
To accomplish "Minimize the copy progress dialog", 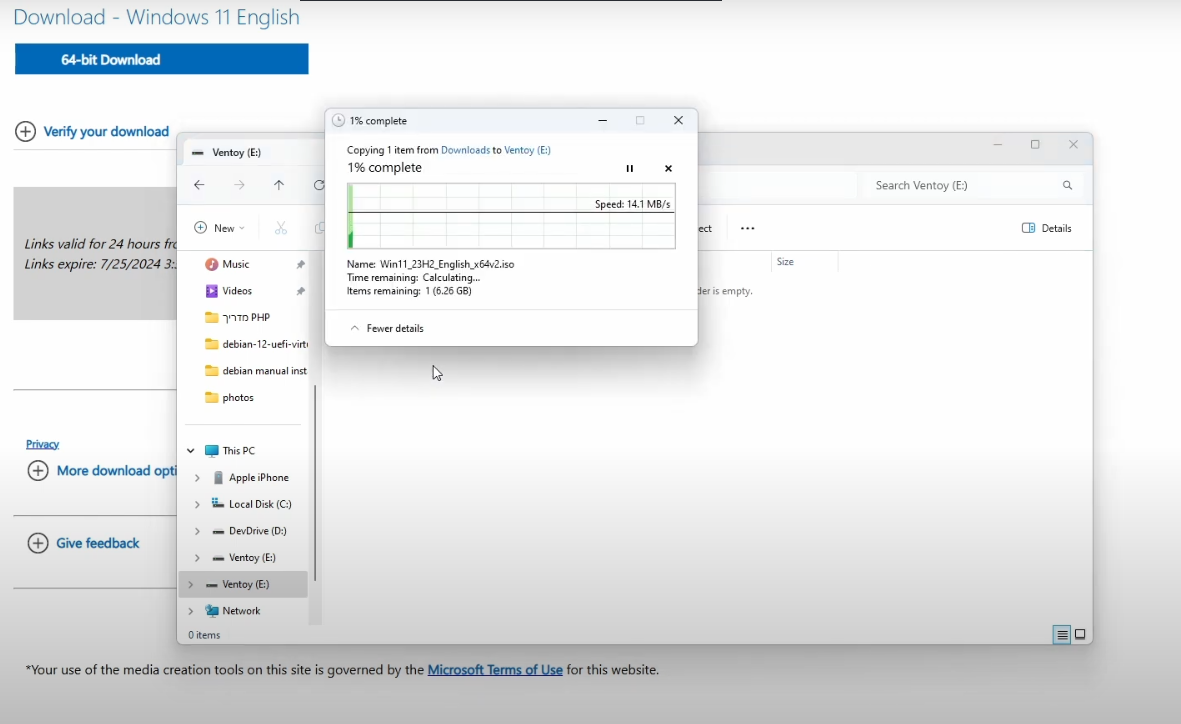I will pyautogui.click(x=603, y=121).
